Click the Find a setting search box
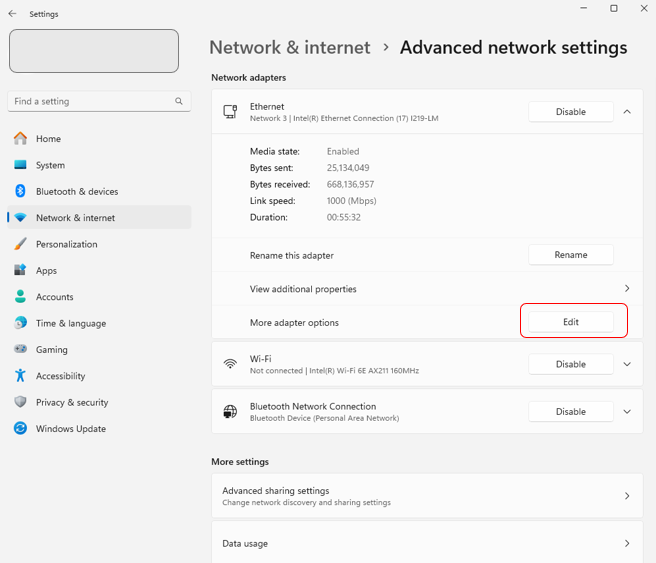 tap(92, 101)
